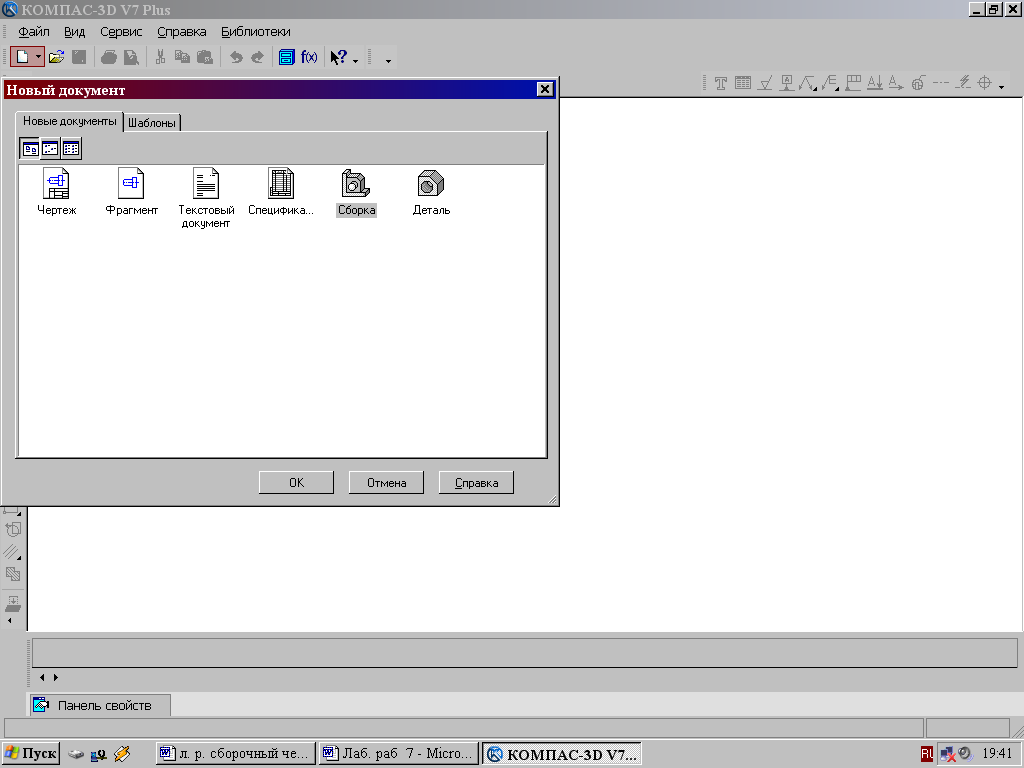This screenshot has height=768, width=1024.
Task: Click the New document toolbar icon
Action: [22, 57]
